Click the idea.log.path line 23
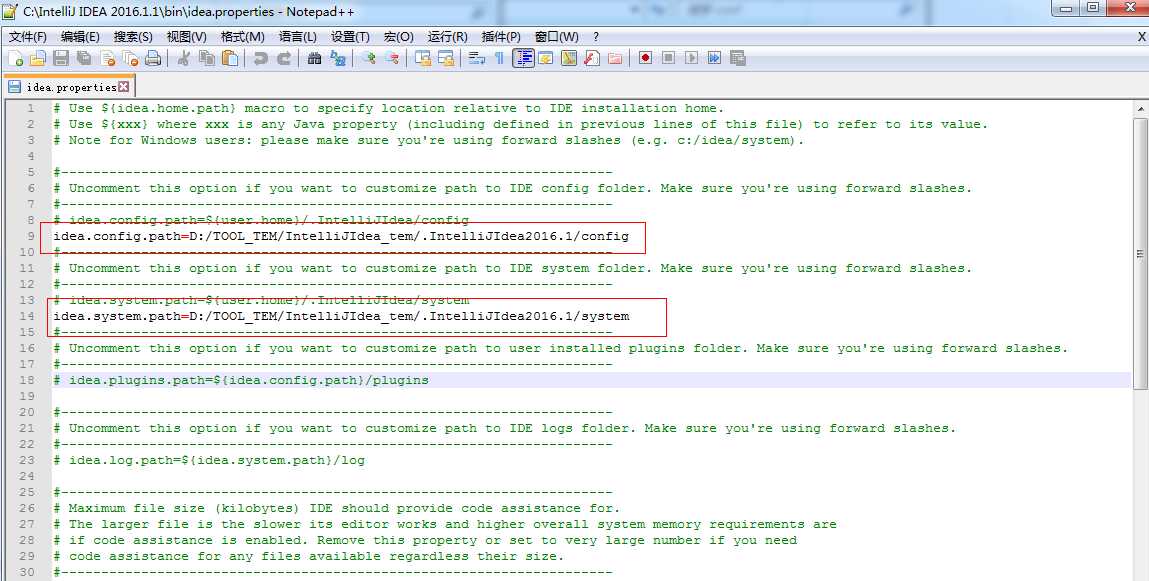Viewport: 1149px width, 581px height. click(209, 460)
